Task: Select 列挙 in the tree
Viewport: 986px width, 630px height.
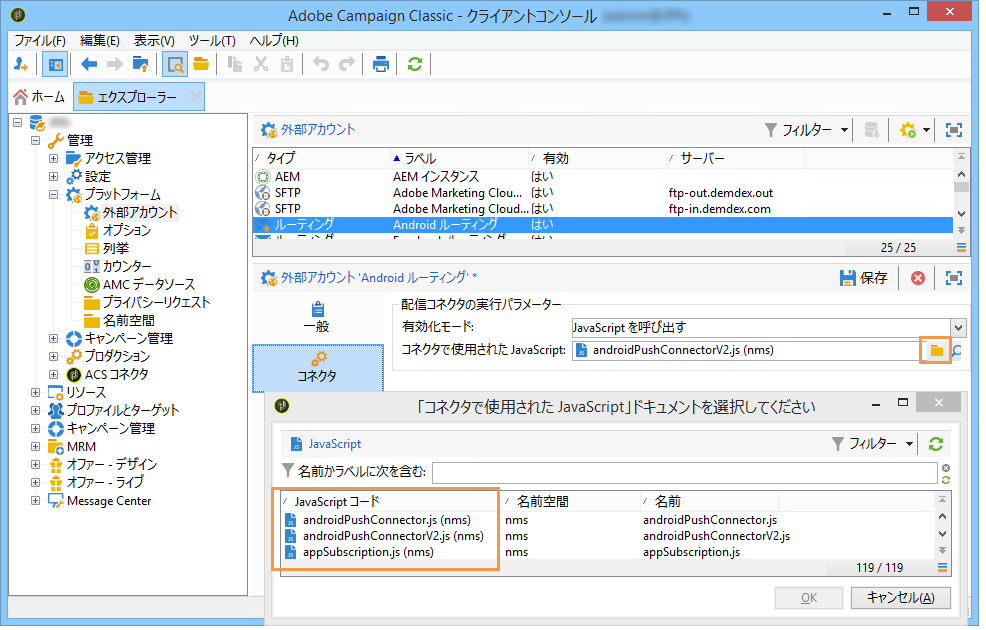Action: click(115, 248)
